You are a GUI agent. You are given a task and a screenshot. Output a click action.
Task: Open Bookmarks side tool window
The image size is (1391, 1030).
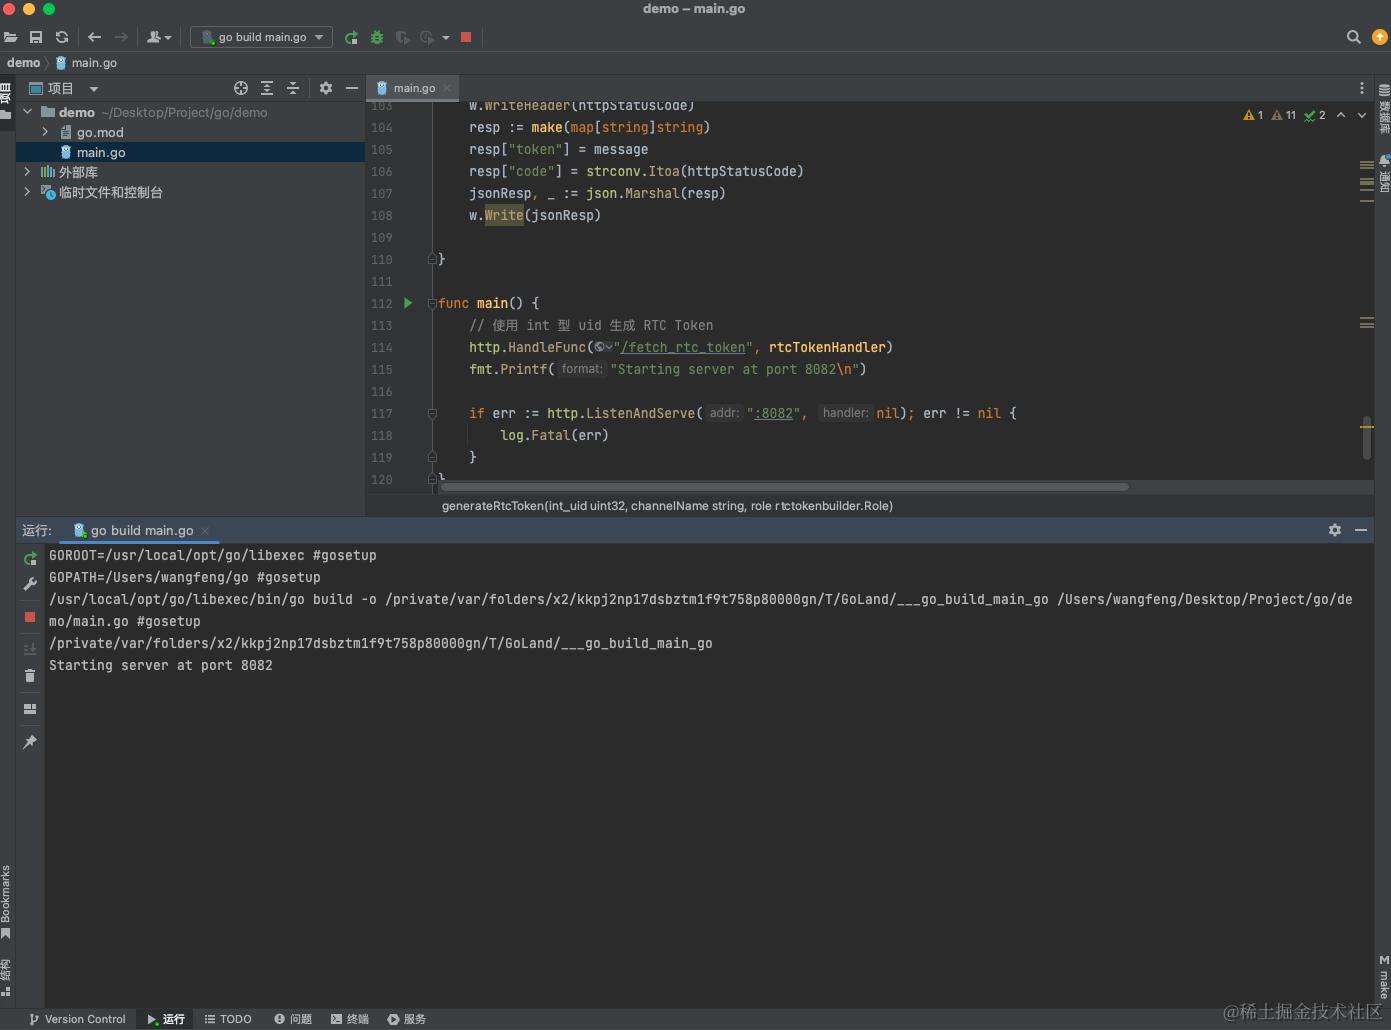point(6,902)
